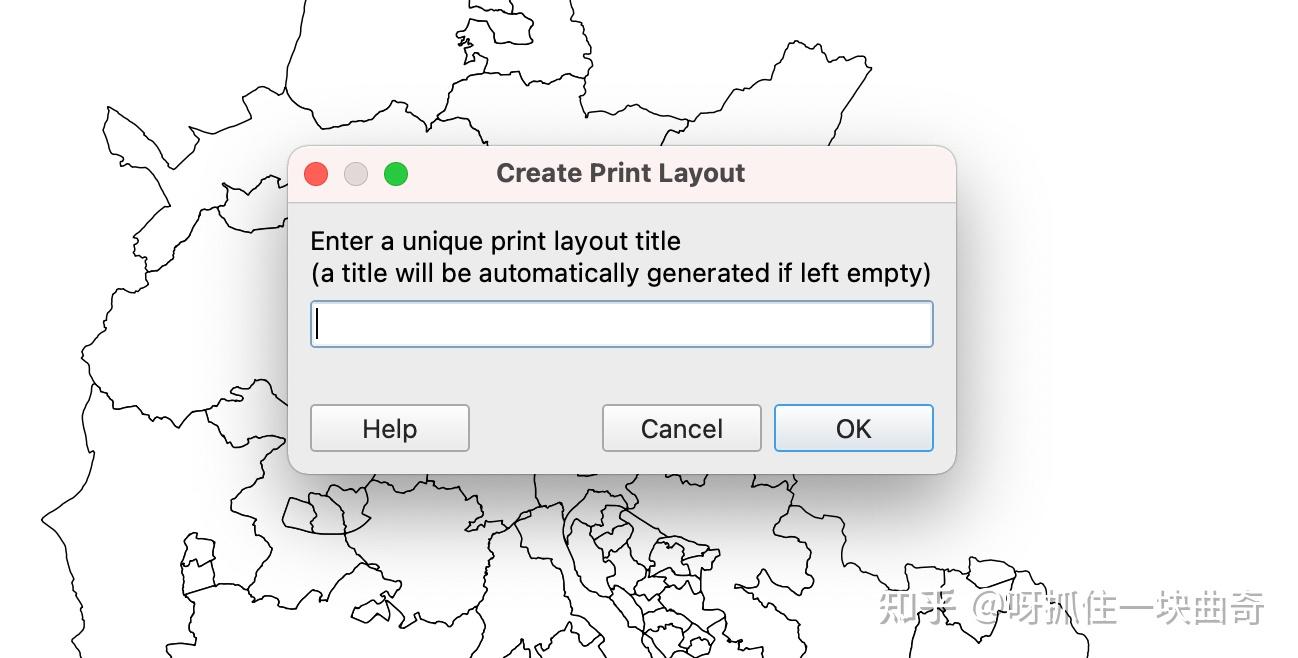Click the 'Enter a unique print layout title' label
Image resolution: width=1298 pixels, height=658 pixels.
click(x=495, y=241)
